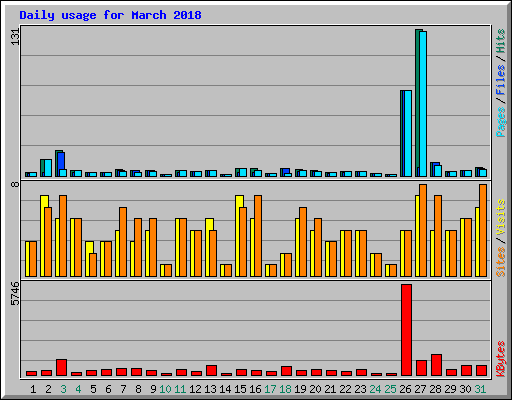
Task: Select the blue Files bar on day 3
Action: pos(61,161)
